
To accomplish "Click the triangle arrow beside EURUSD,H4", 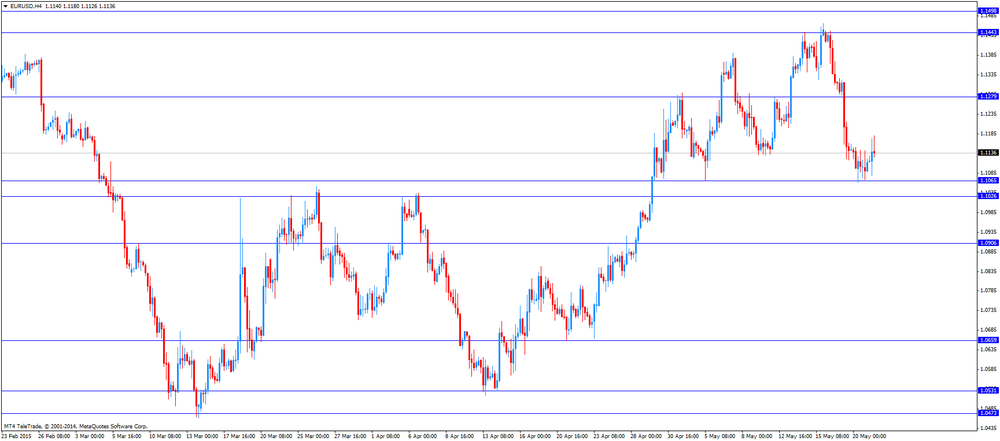I will coord(5,5).
